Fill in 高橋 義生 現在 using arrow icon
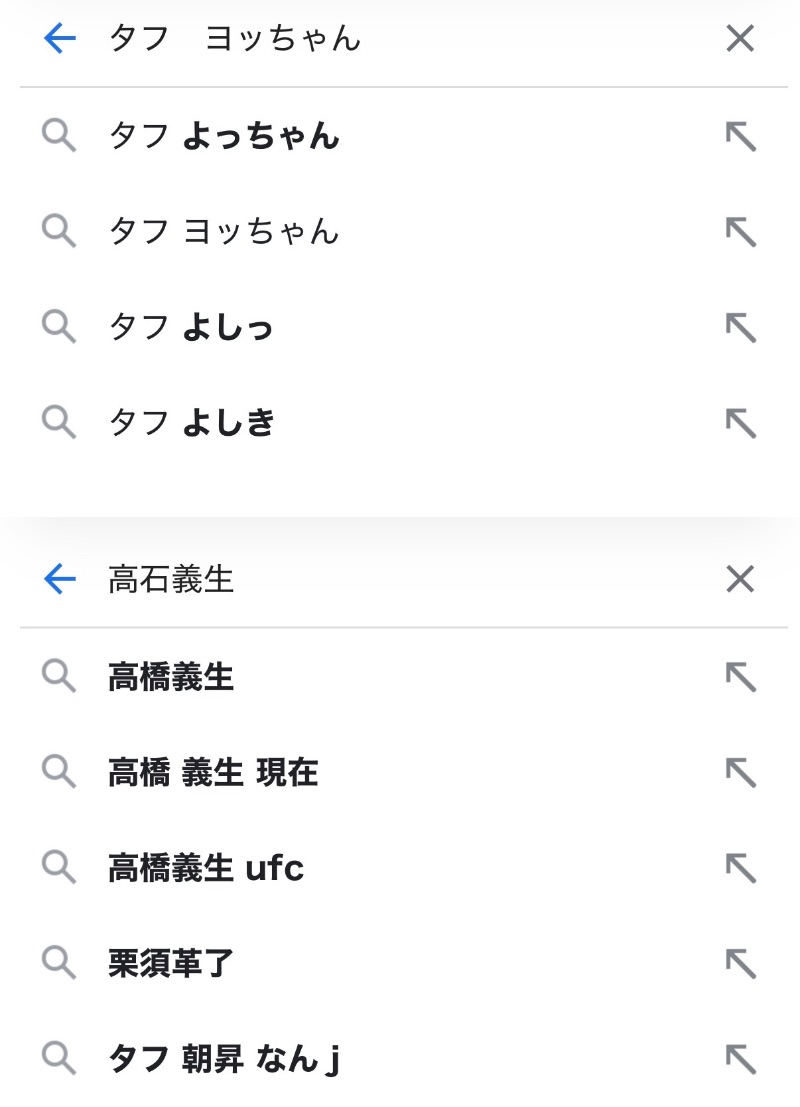This screenshot has width=800, height=1107. [x=740, y=771]
